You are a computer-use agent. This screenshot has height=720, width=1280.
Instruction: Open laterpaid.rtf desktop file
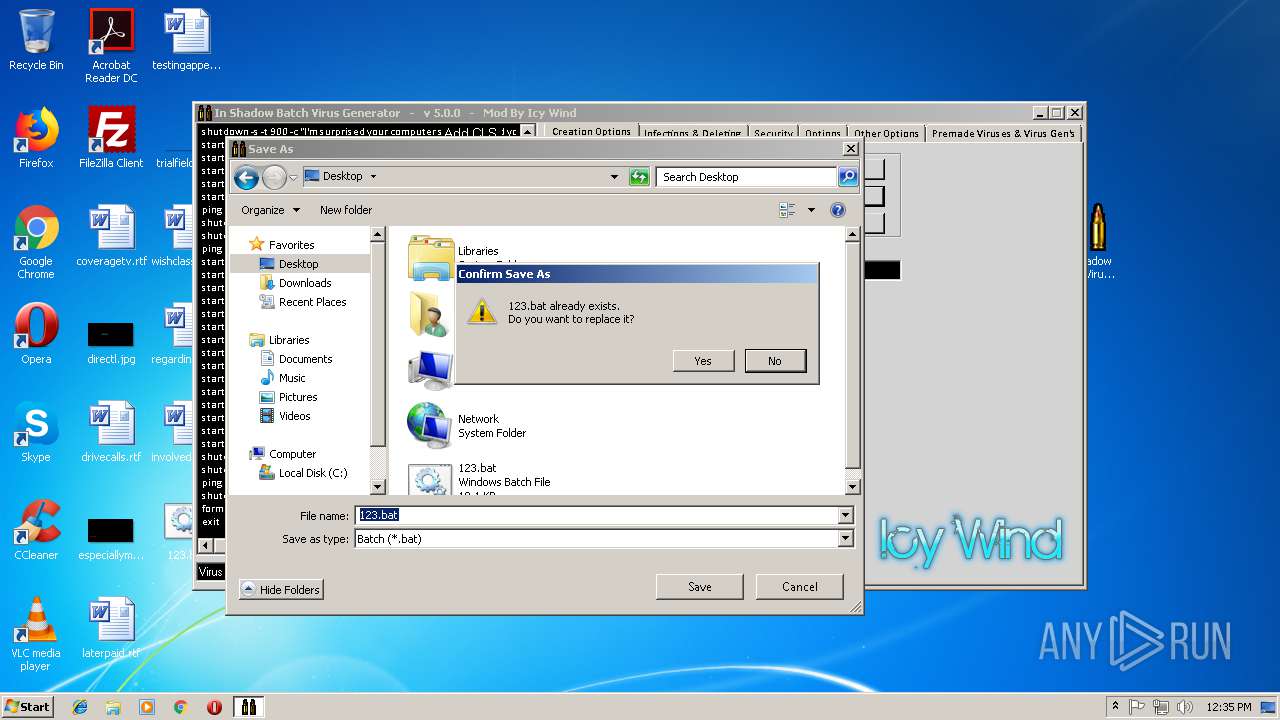pos(111,628)
